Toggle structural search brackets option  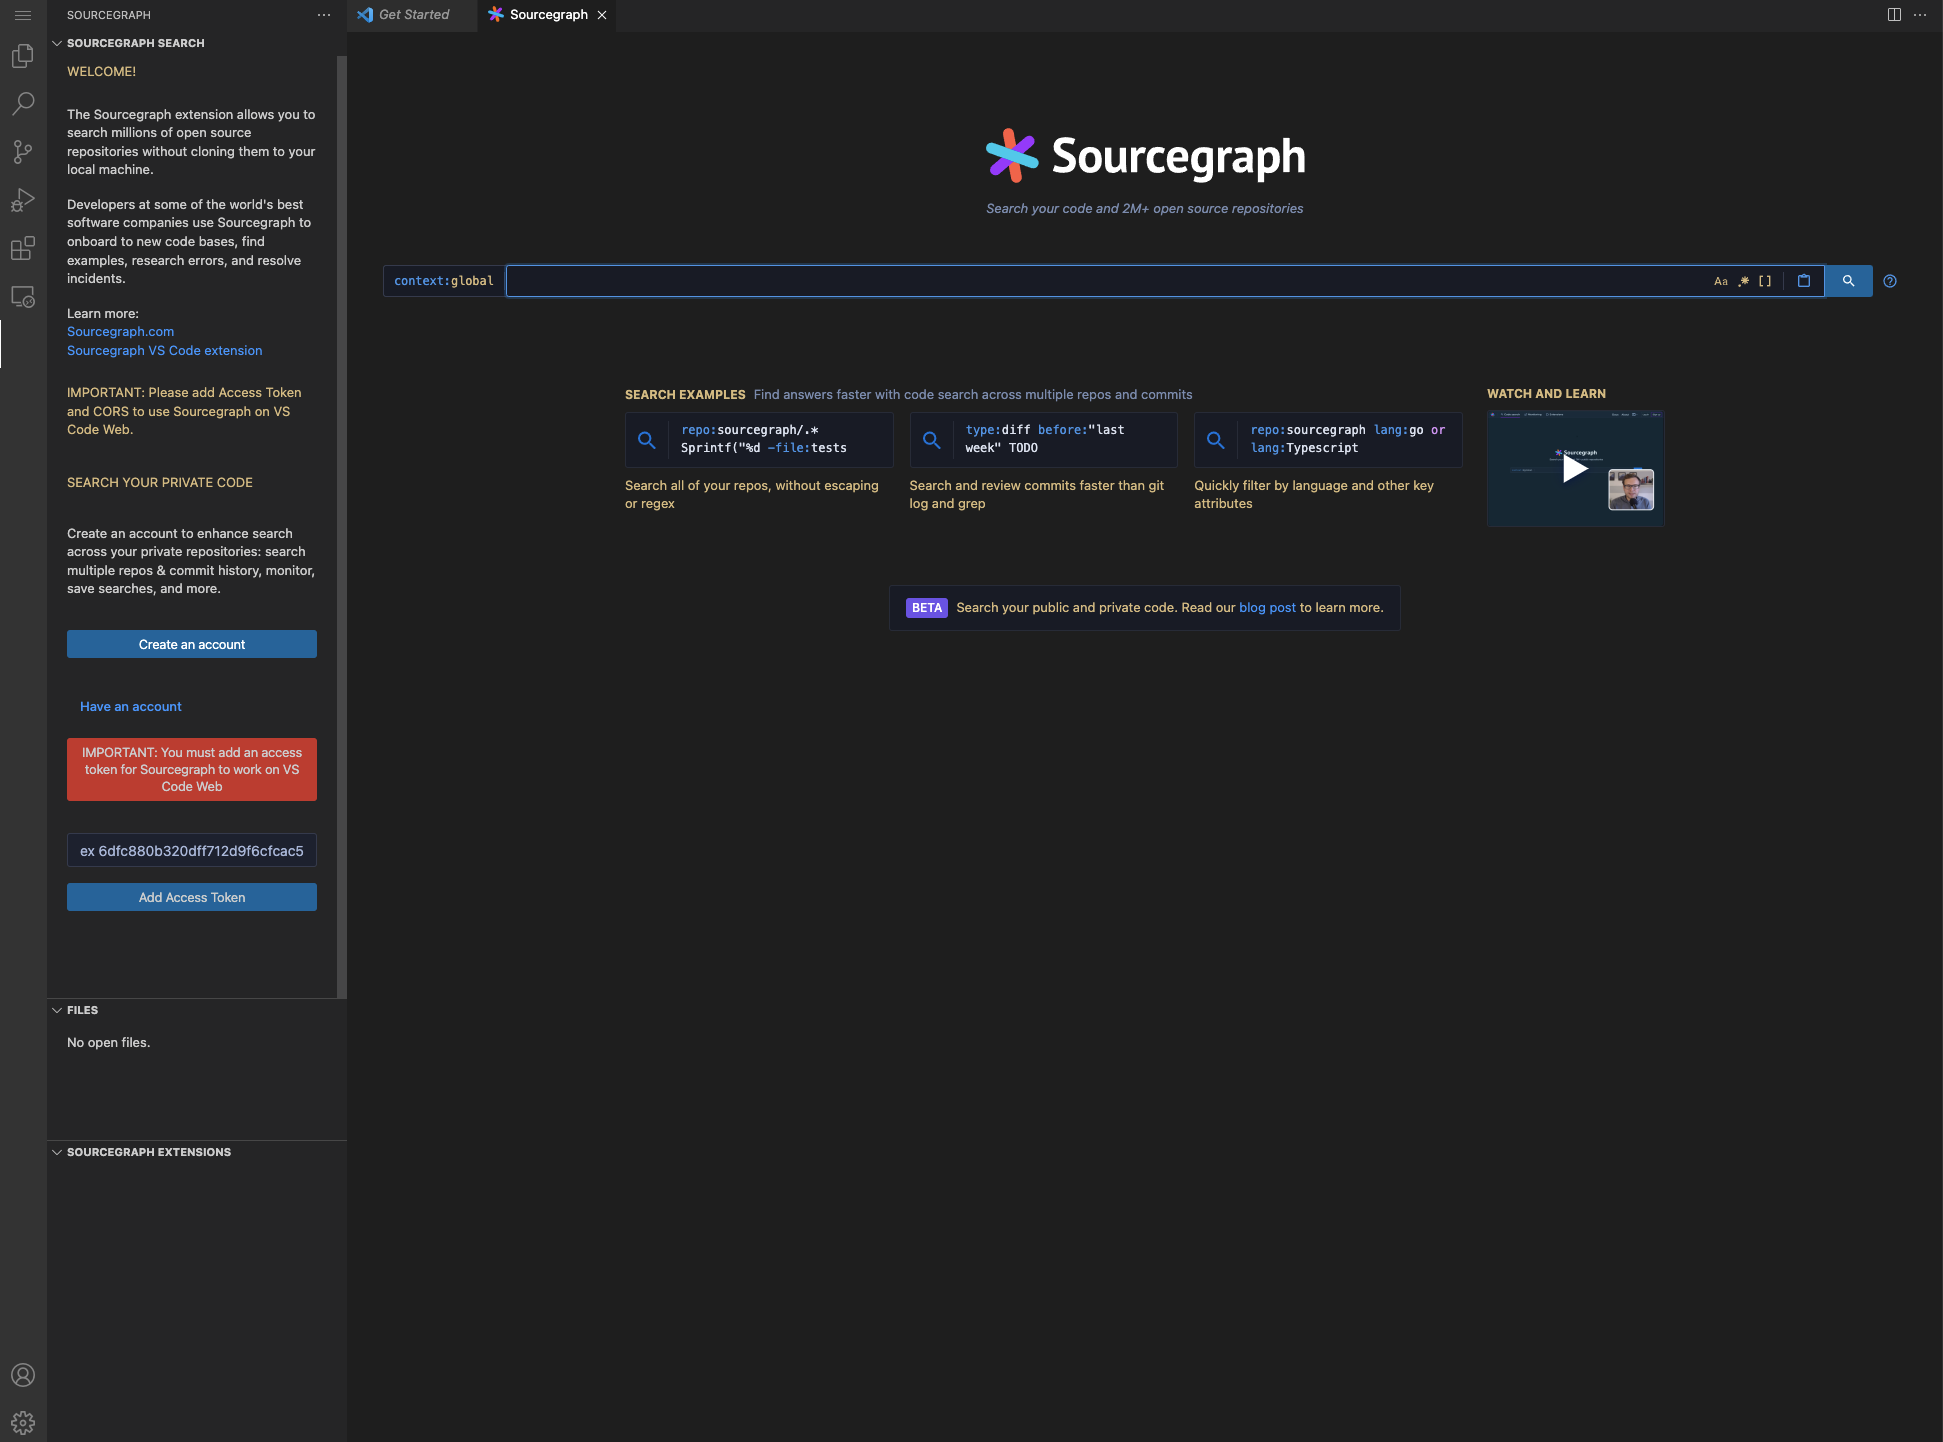[x=1765, y=281]
